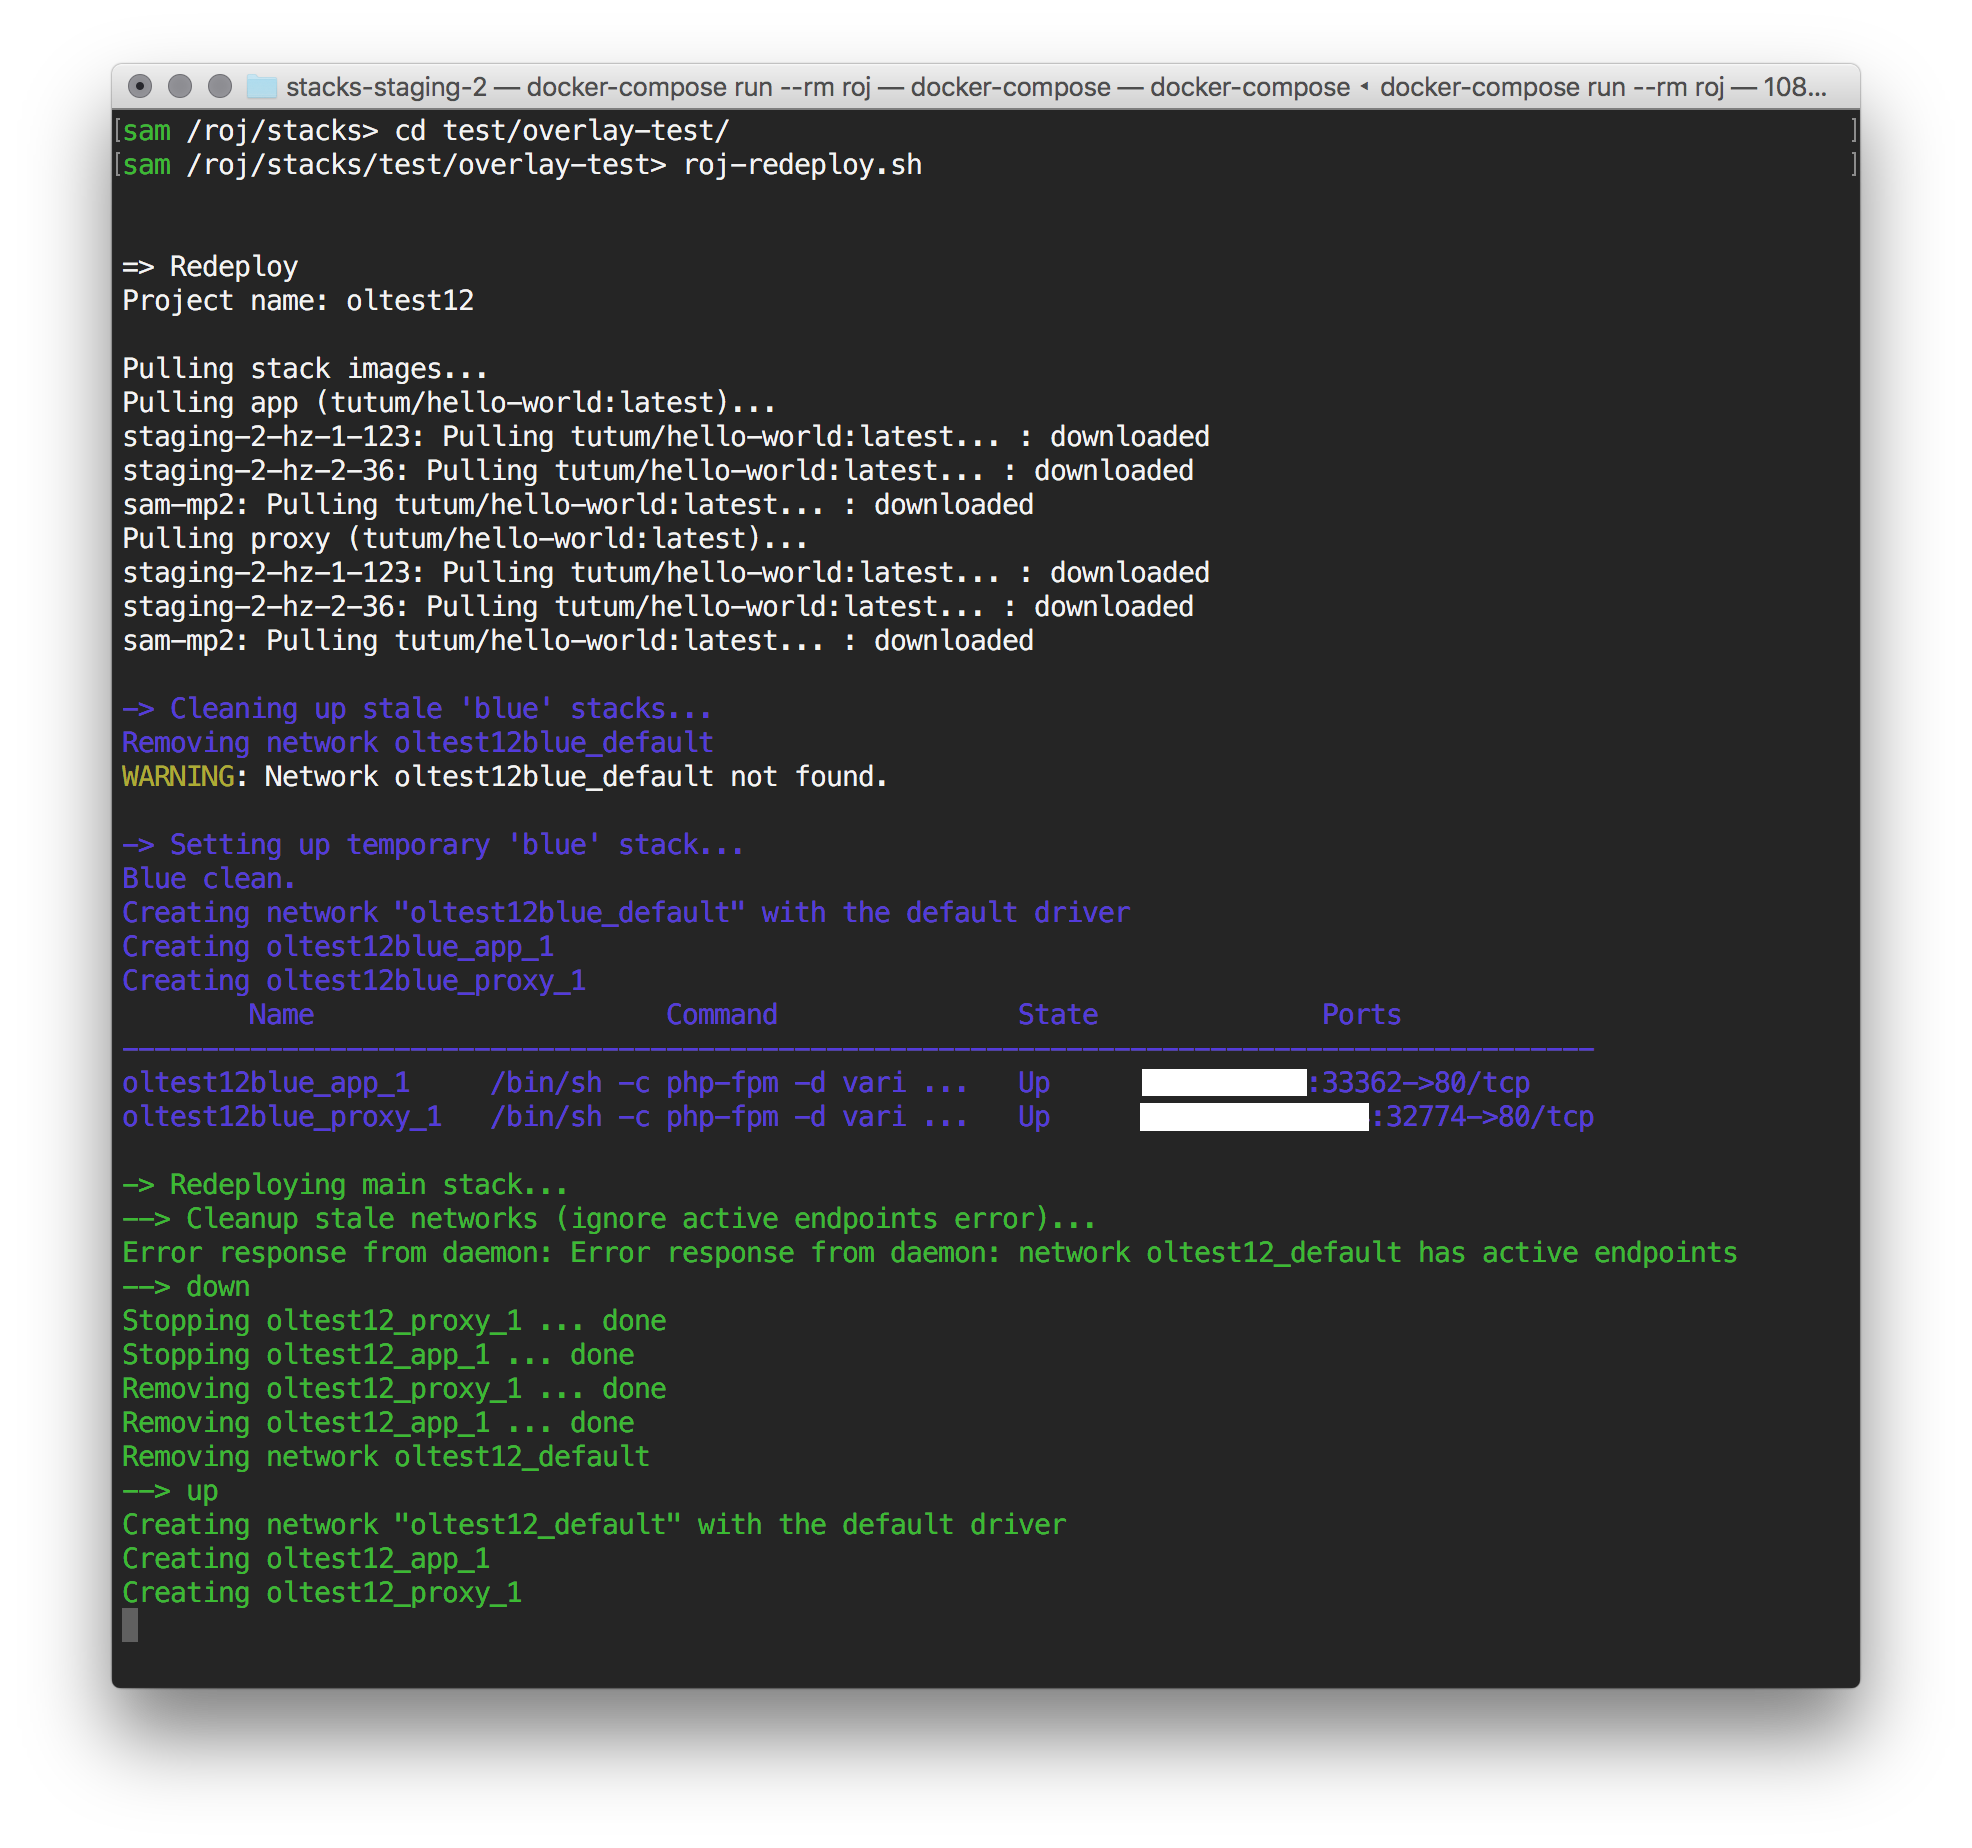Click oltest12blue_proxy_1 in the table row
This screenshot has height=1848, width=1972.
(281, 1117)
